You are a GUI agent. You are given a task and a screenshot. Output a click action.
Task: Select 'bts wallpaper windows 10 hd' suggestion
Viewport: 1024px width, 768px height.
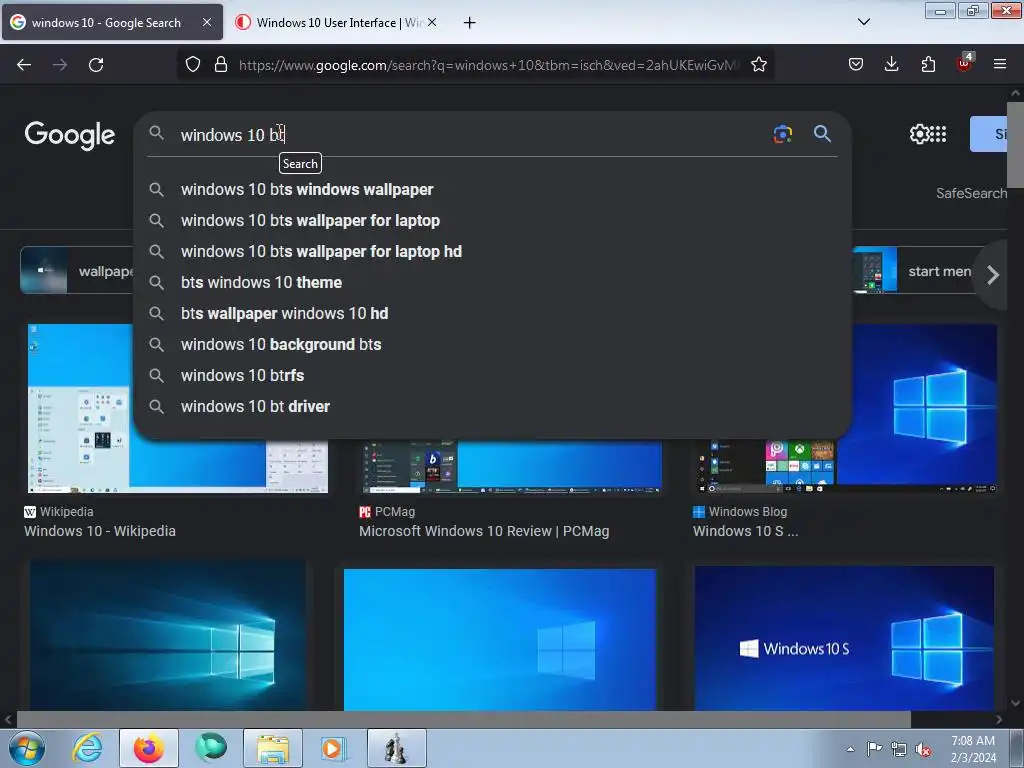(x=492, y=313)
